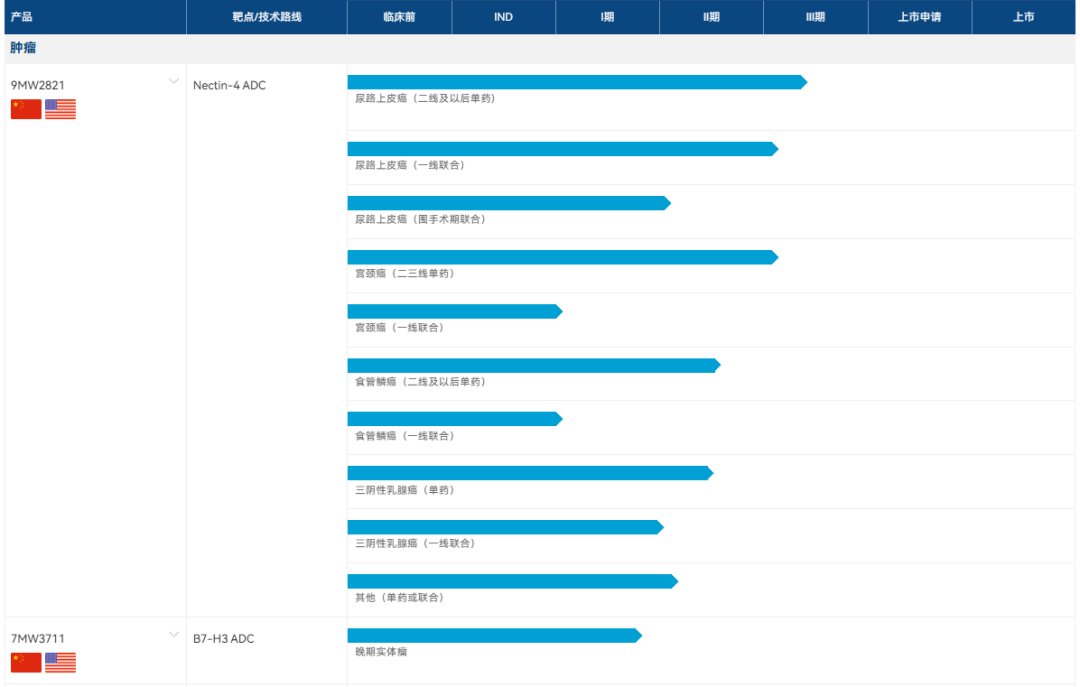Click the China flag under 7MW3711
The height and width of the screenshot is (687, 1080).
pos(26,662)
